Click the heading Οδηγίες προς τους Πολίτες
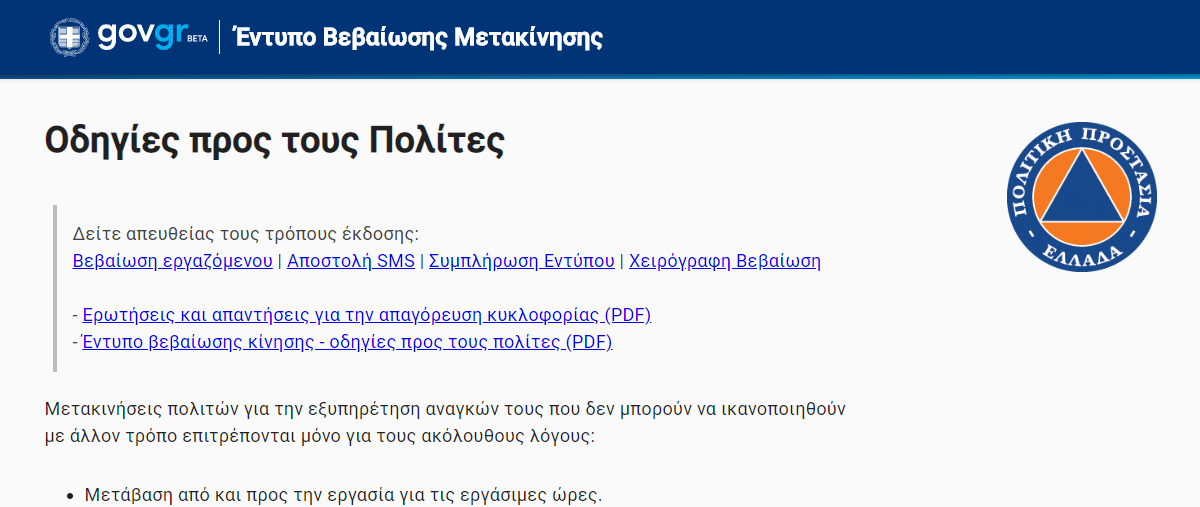Viewport: 1200px width, 507px height. click(275, 140)
